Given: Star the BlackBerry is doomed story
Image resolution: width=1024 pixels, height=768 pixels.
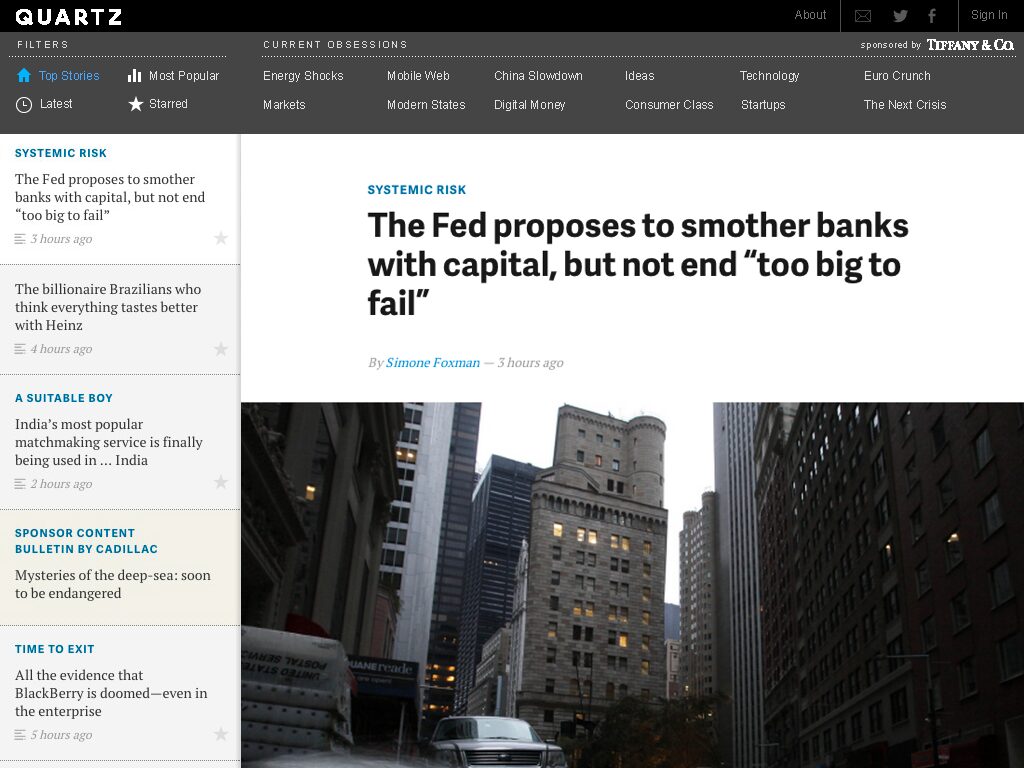Looking at the screenshot, I should pos(221,734).
